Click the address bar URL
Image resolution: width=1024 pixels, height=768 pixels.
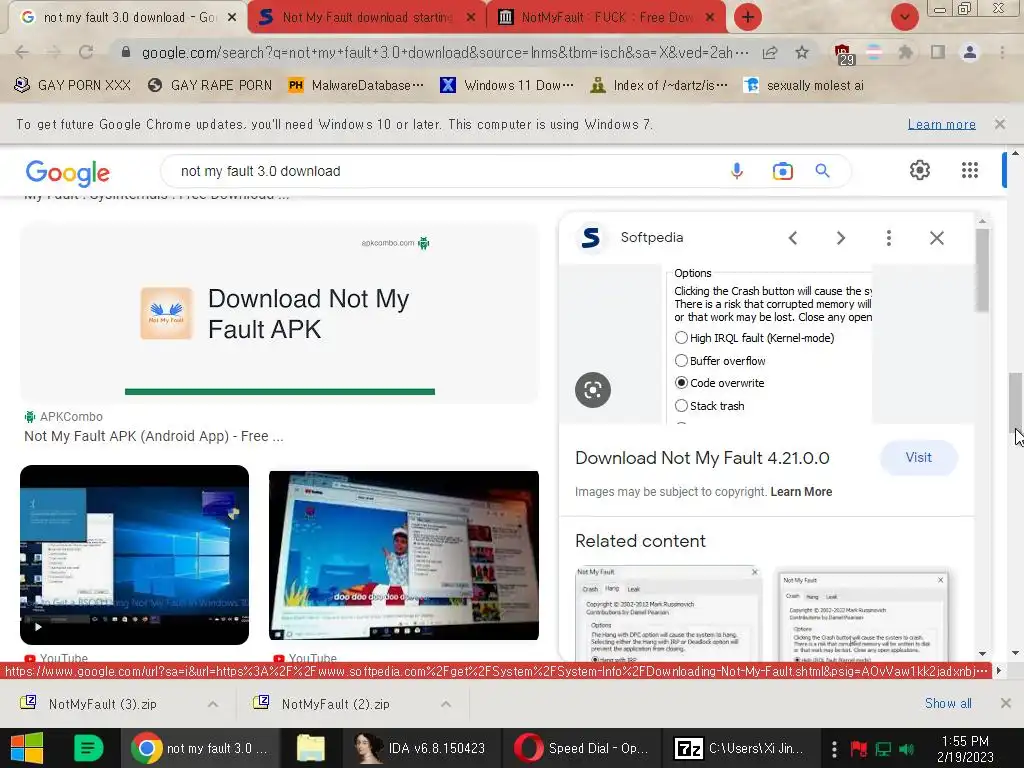[x=444, y=52]
